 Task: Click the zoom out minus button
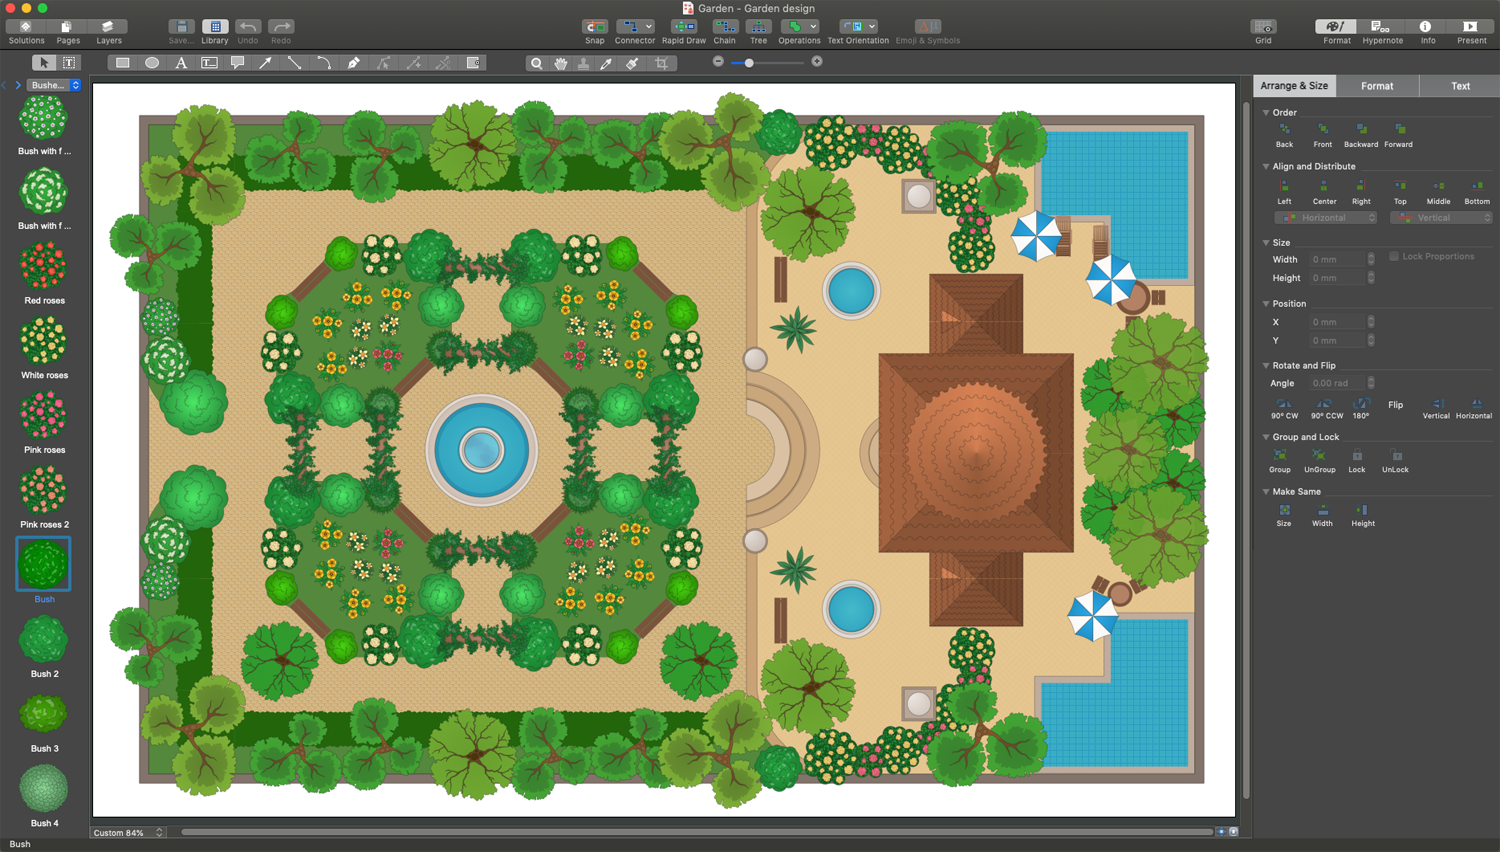718,62
